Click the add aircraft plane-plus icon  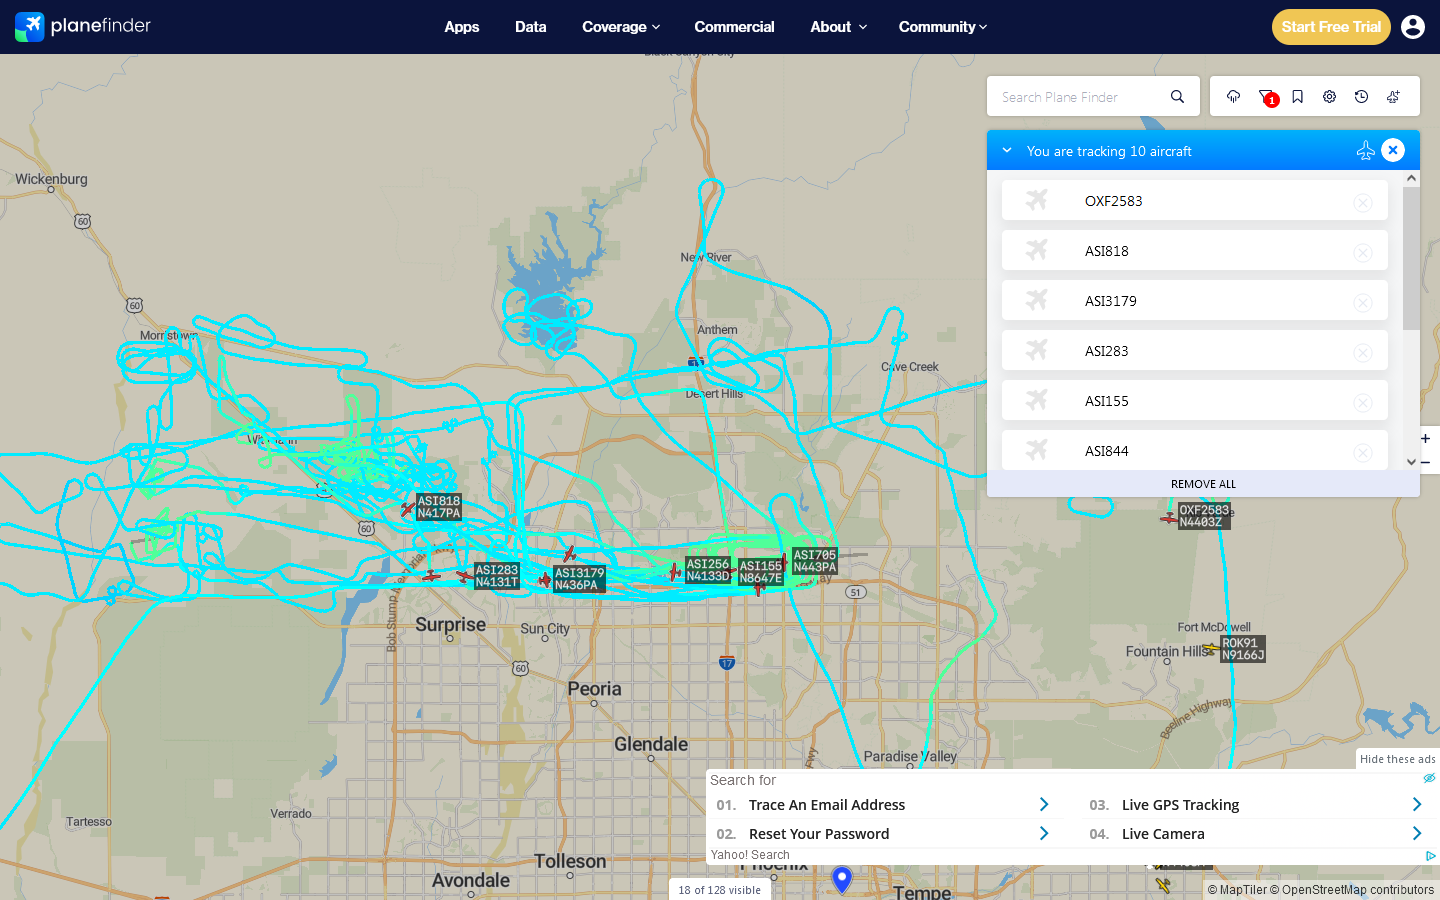[x=1393, y=97]
